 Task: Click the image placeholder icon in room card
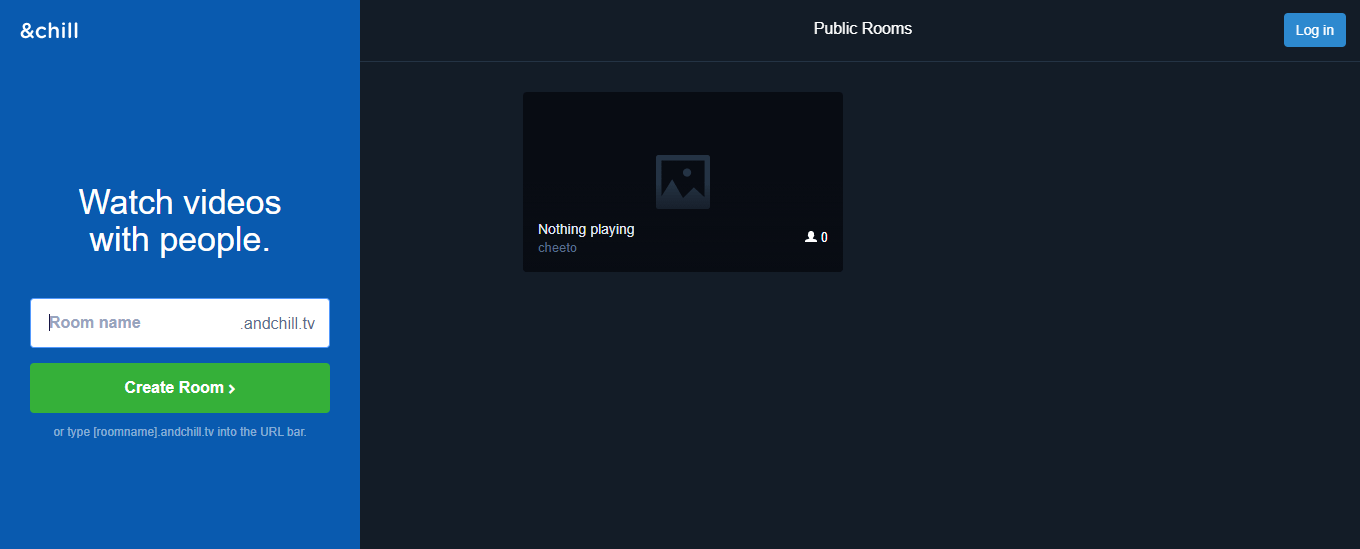pyautogui.click(x=683, y=182)
